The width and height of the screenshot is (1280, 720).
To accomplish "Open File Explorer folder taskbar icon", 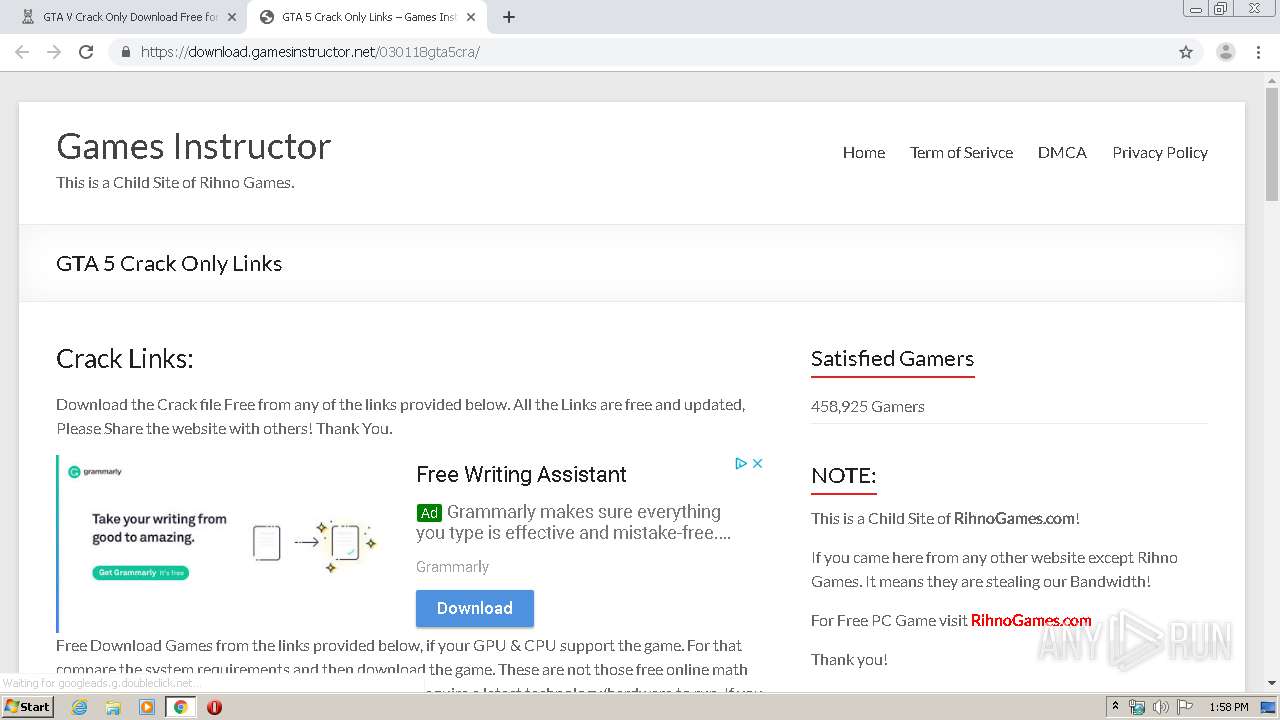I will [113, 707].
